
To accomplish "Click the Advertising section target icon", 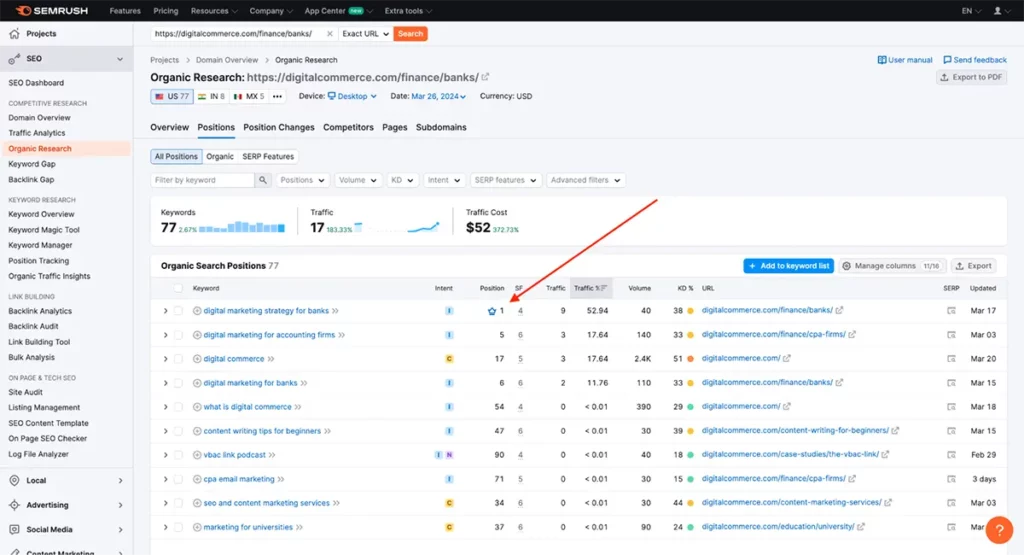I will 14,505.
